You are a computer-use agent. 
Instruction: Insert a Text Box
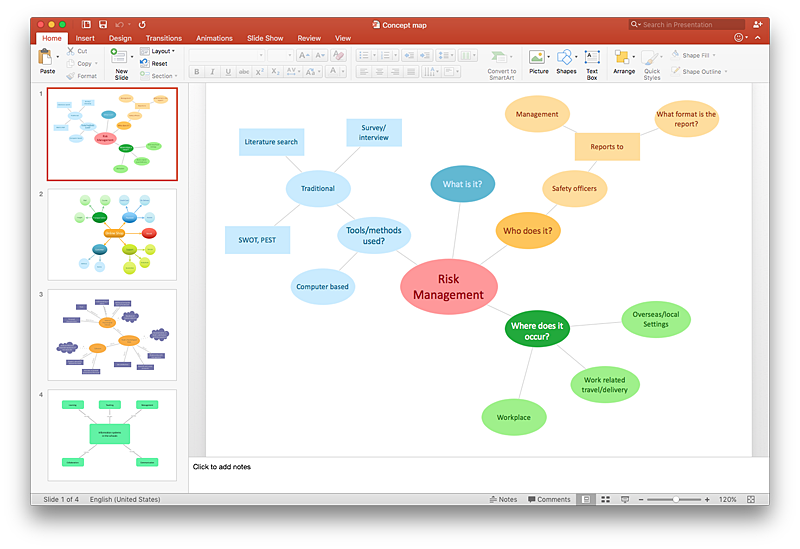pyautogui.click(x=592, y=65)
